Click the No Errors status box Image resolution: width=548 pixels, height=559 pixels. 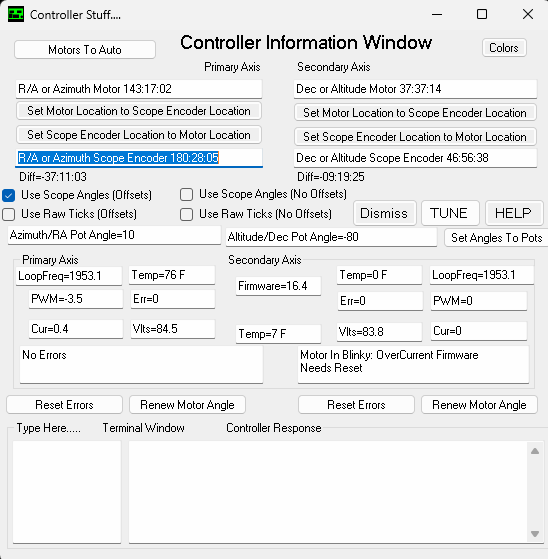[x=141, y=365]
